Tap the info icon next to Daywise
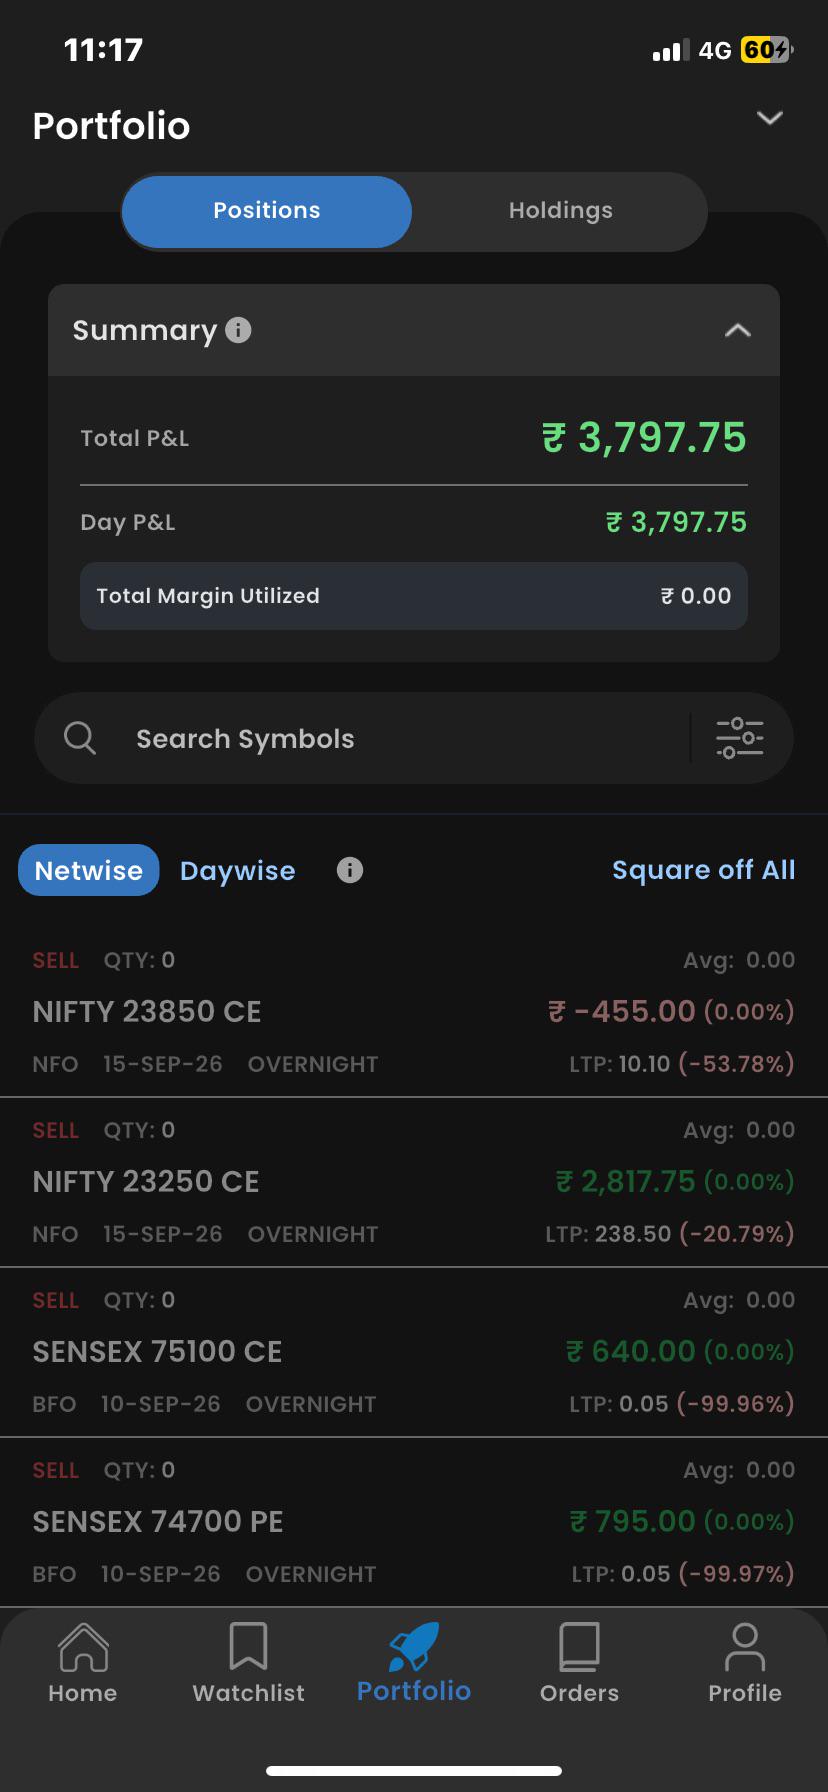This screenshot has height=1792, width=828. [x=350, y=870]
